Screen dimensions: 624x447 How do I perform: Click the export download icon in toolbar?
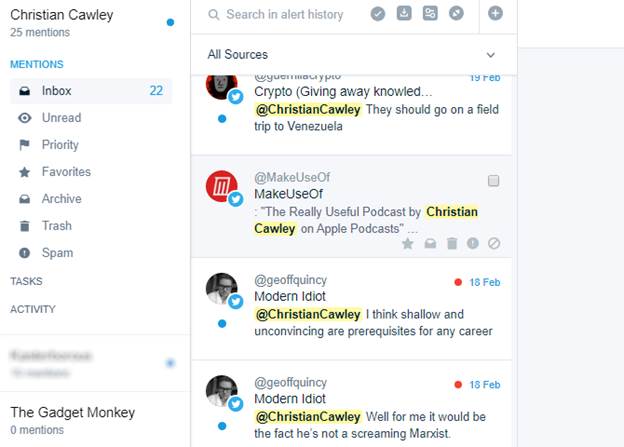click(x=404, y=14)
